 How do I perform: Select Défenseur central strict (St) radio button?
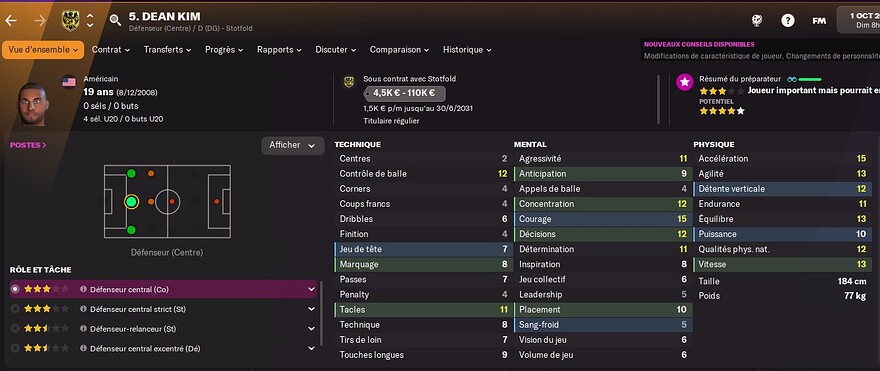point(15,309)
